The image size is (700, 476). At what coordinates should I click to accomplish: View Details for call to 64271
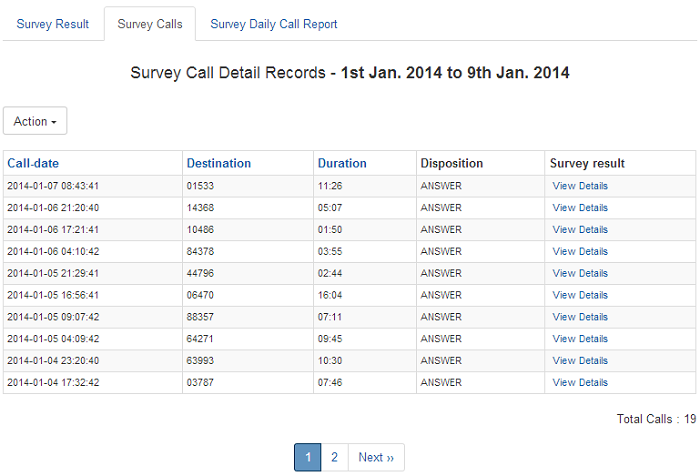tap(580, 339)
